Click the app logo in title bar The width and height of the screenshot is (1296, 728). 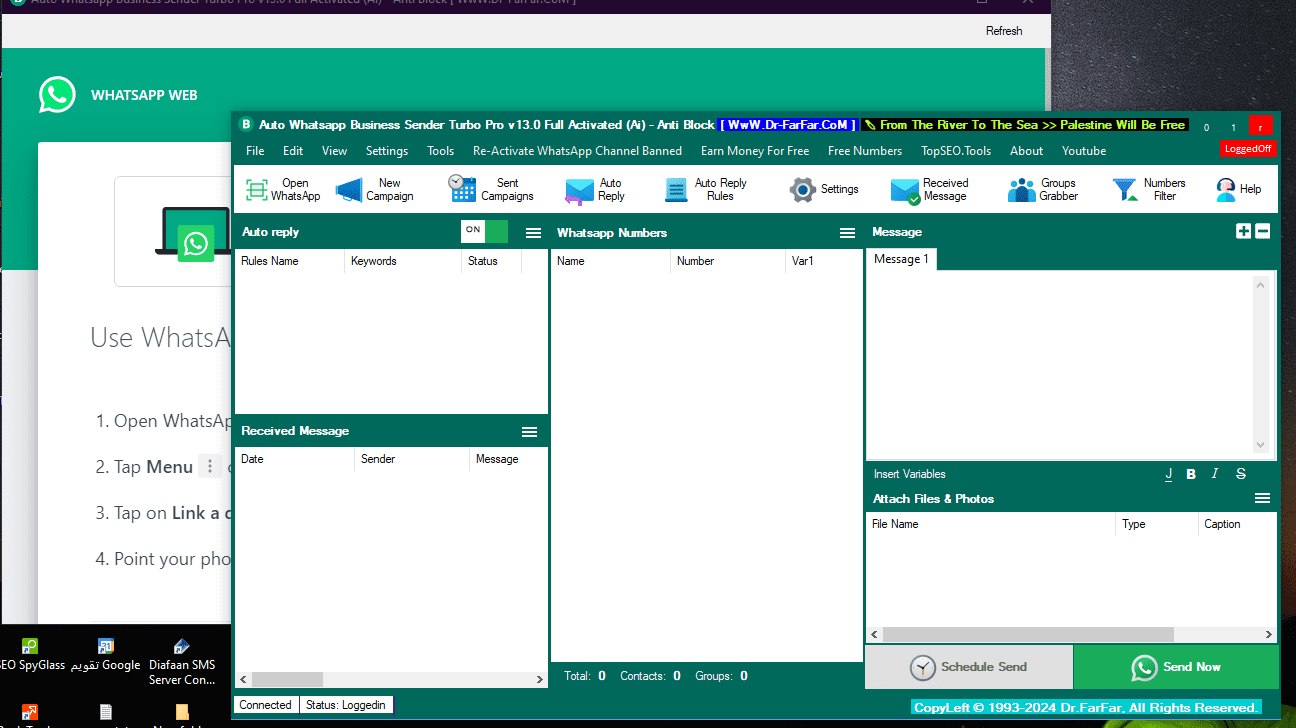coord(246,125)
